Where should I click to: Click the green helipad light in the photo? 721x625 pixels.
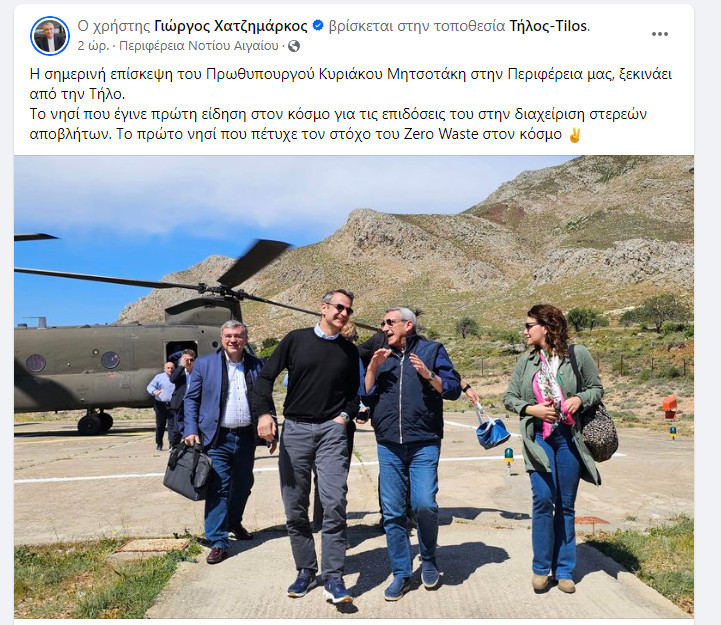click(509, 456)
